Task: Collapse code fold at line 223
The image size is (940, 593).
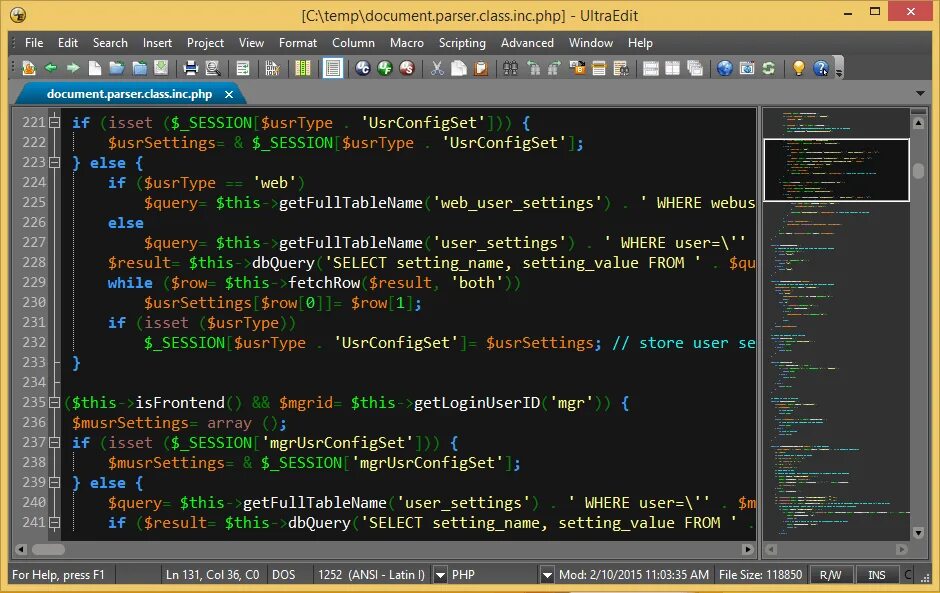Action: pos(55,162)
